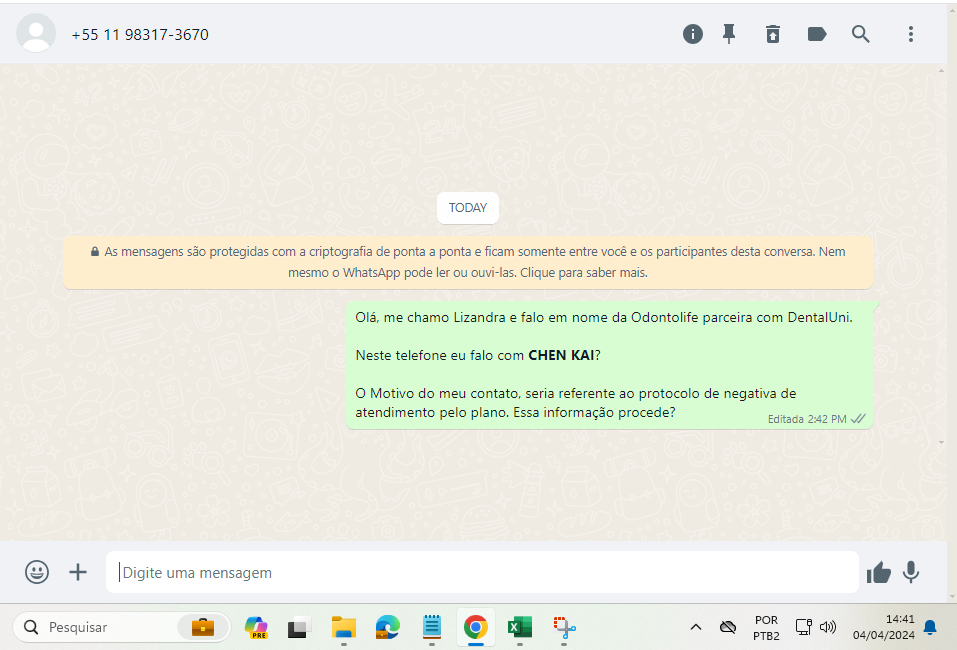Image resolution: width=957 pixels, height=650 pixels.
Task: Open Copilot preview from taskbar
Action: [256, 627]
